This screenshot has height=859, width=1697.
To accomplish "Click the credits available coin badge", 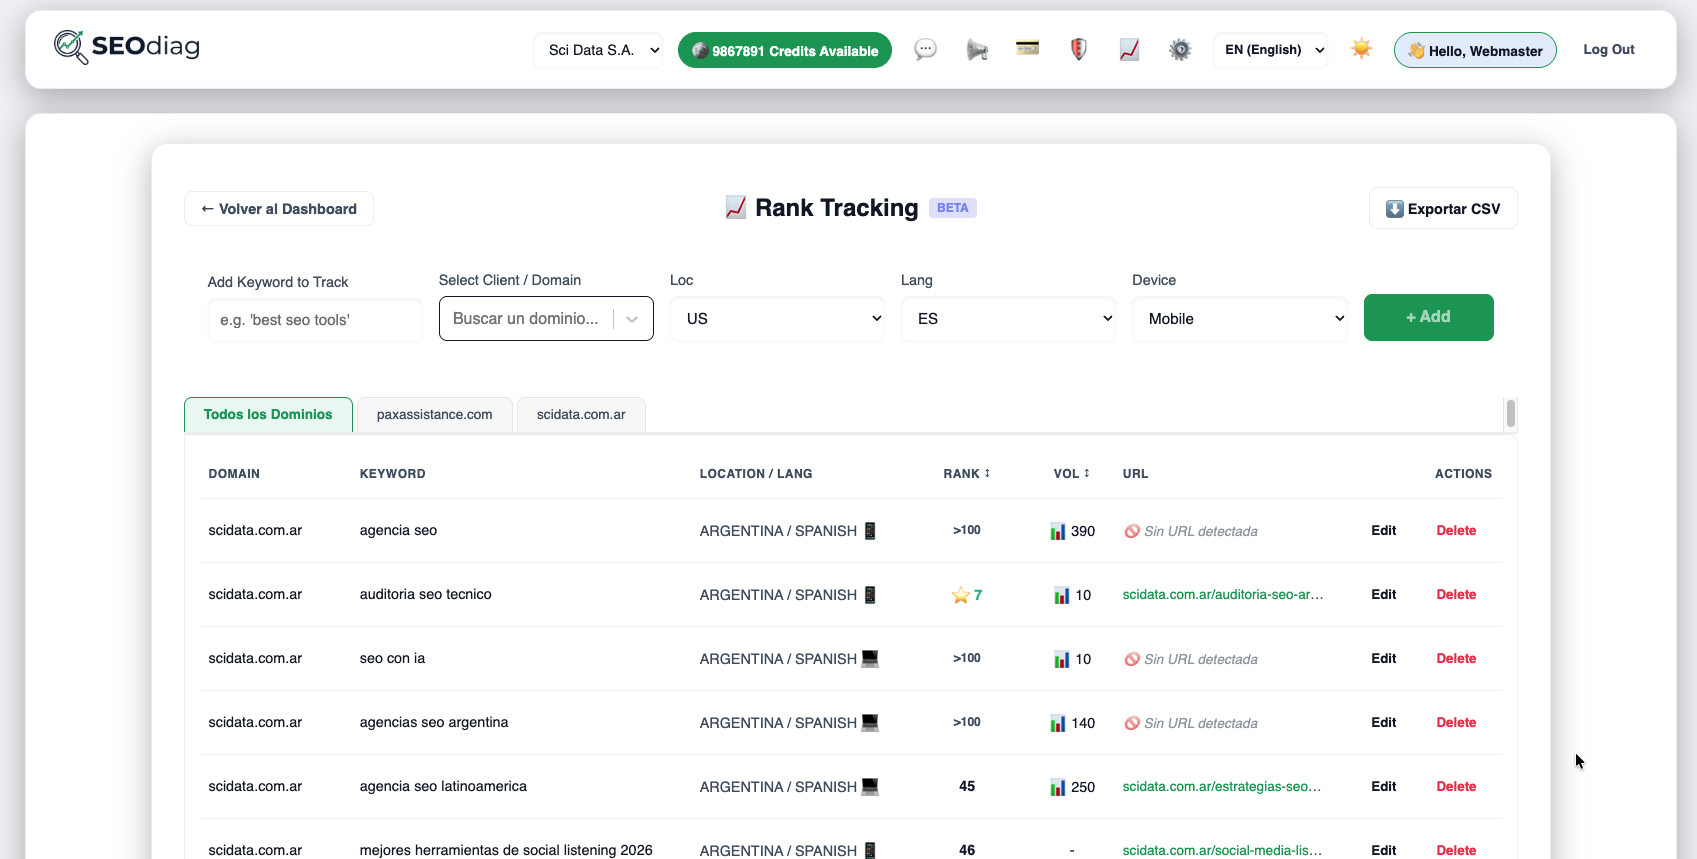I will pyautogui.click(x=785, y=50).
